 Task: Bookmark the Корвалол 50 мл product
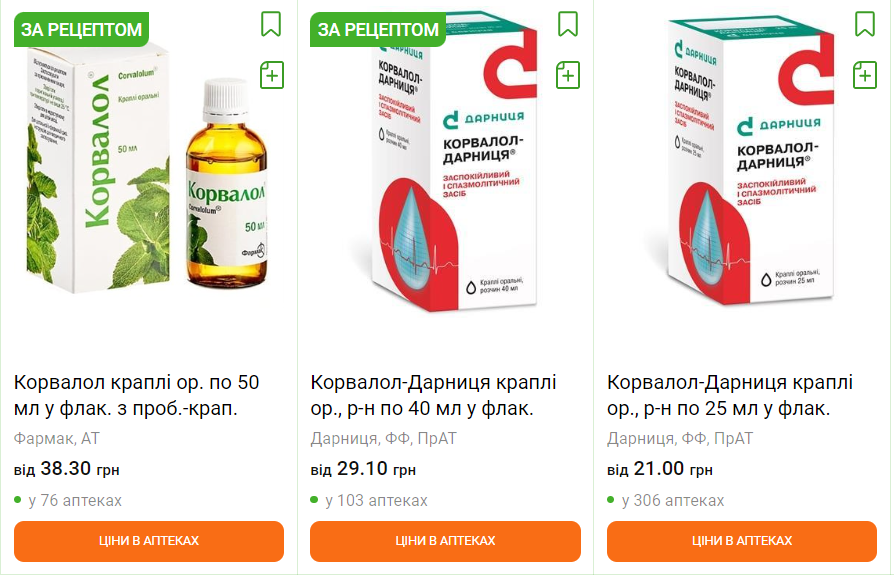click(x=271, y=24)
